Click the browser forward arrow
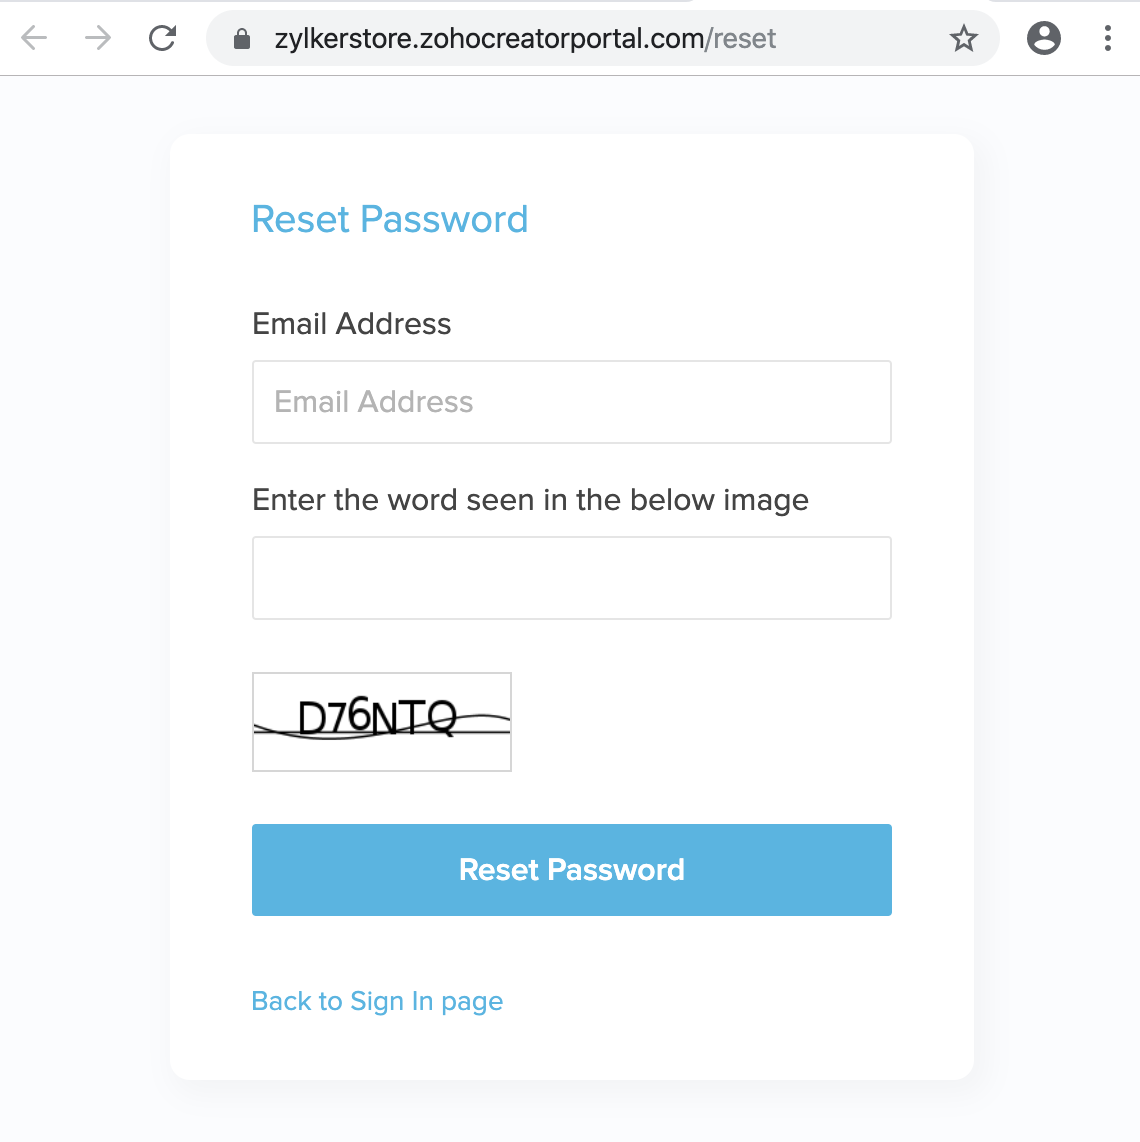Image resolution: width=1140 pixels, height=1142 pixels. [98, 39]
